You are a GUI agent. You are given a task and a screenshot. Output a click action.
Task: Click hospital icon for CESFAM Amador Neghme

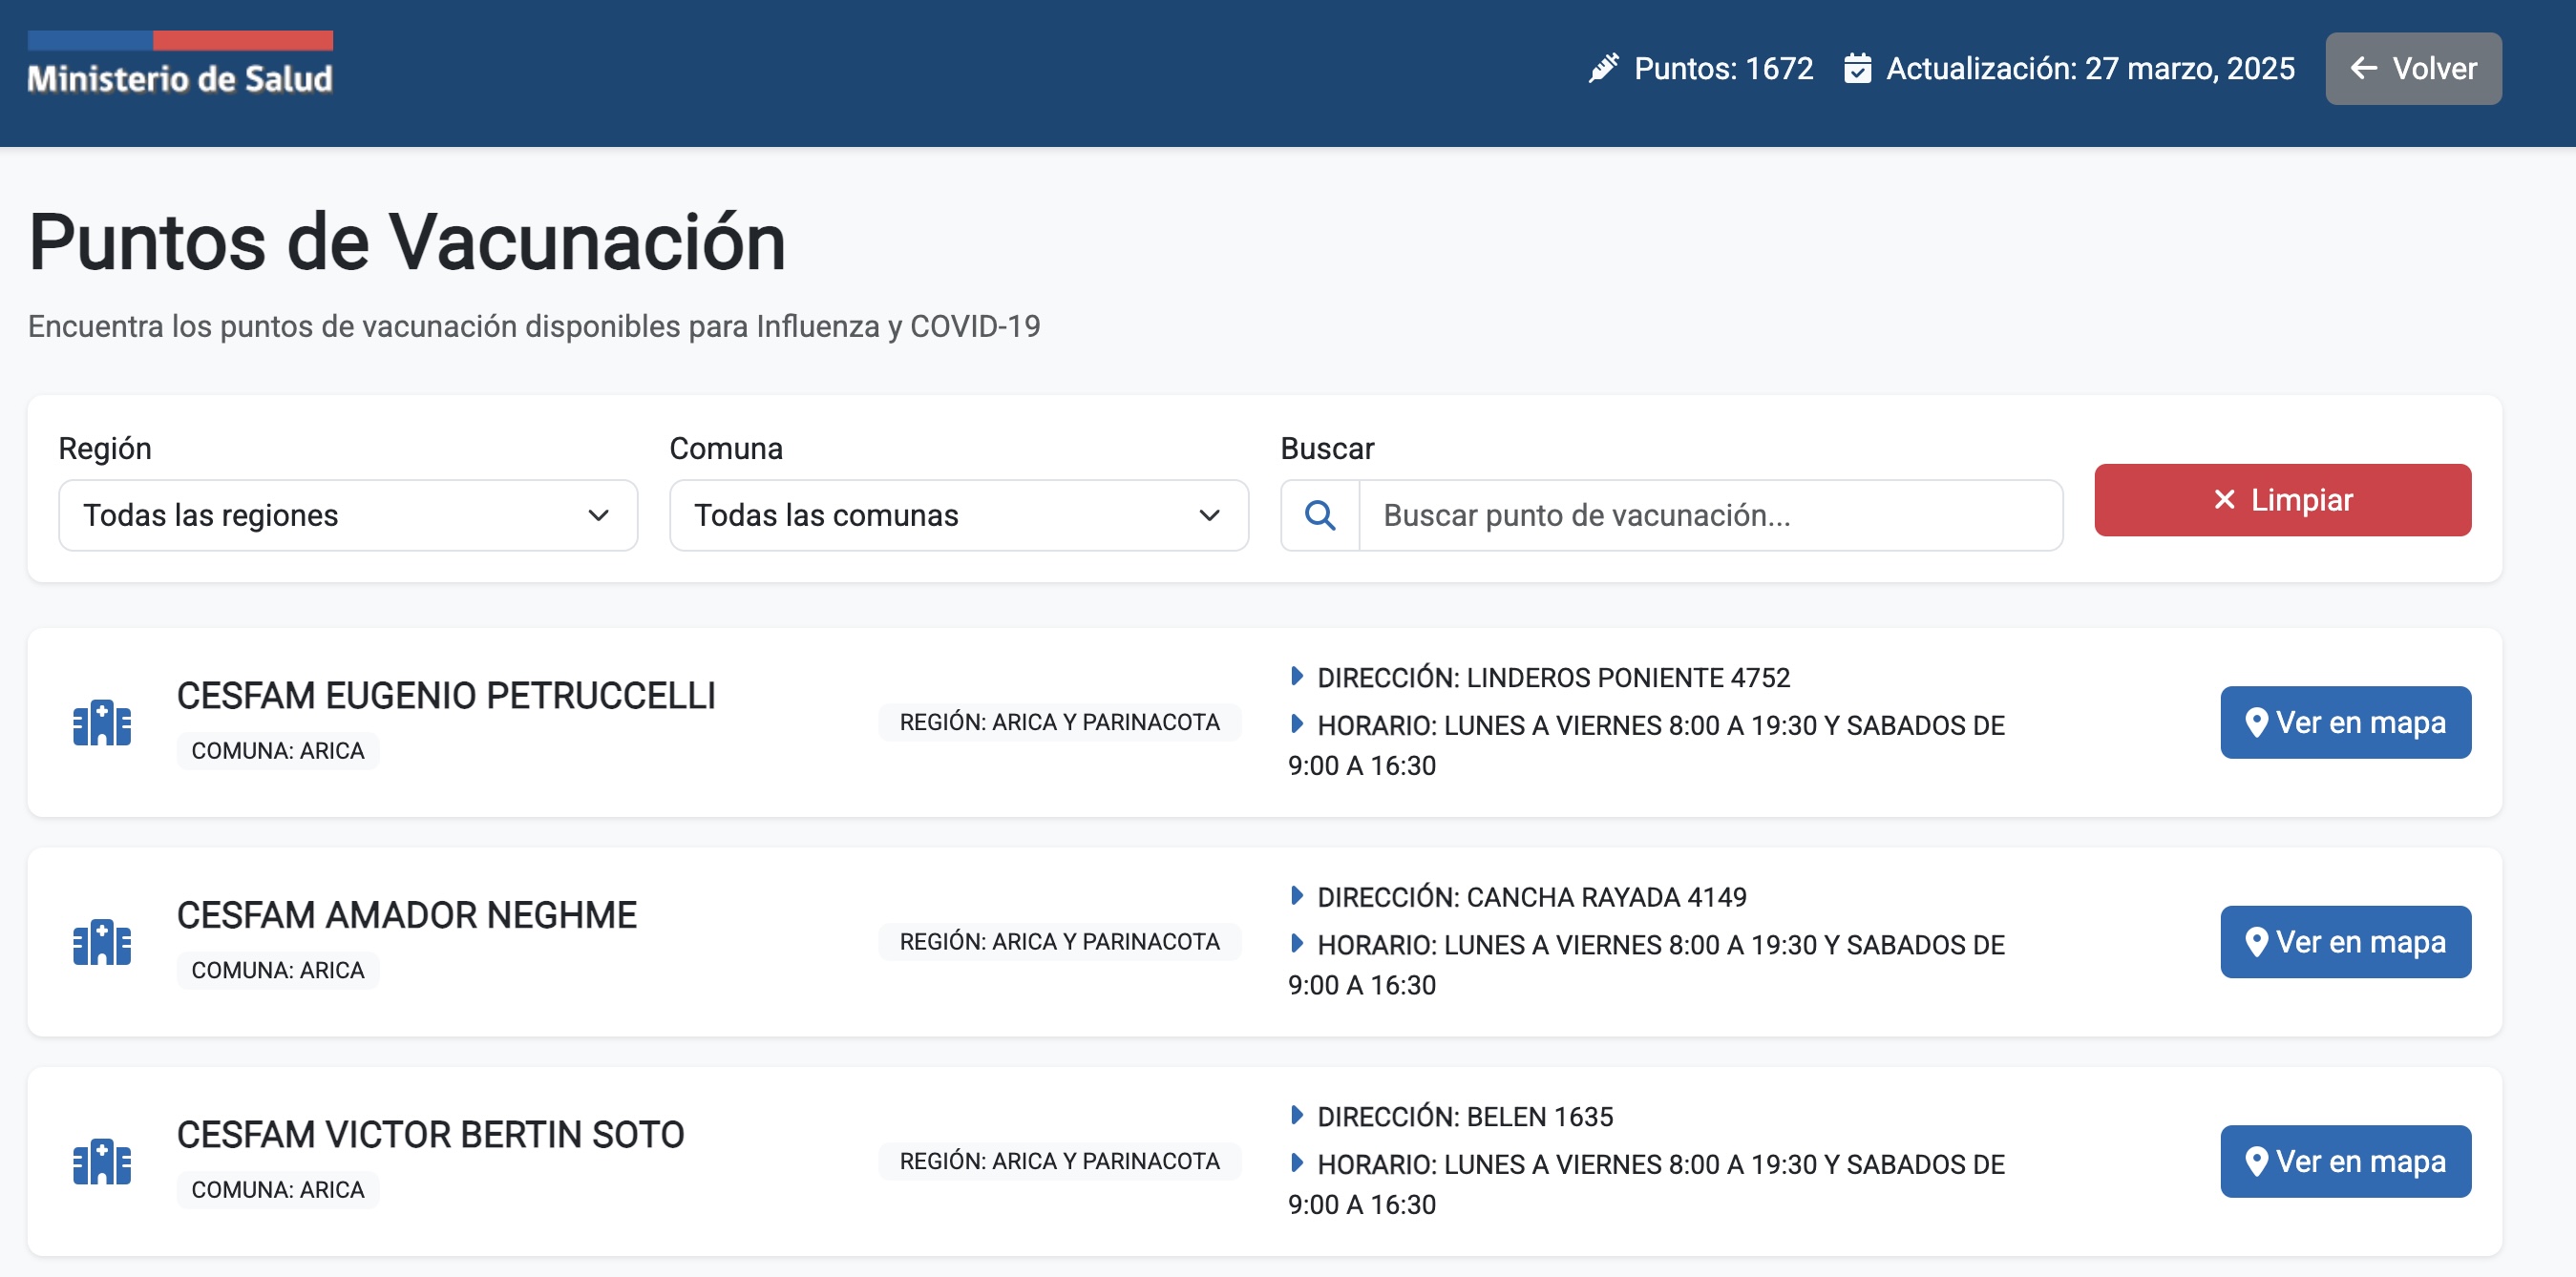[102, 942]
